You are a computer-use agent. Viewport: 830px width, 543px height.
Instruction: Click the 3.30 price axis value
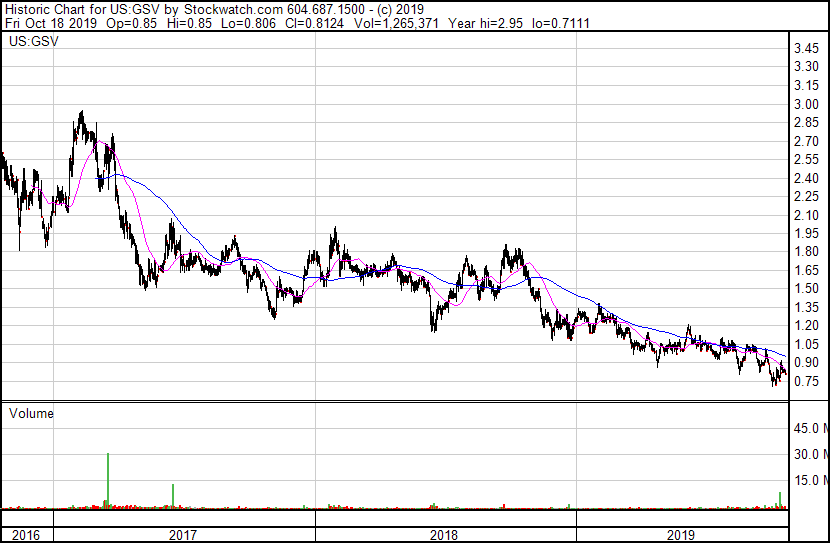point(806,67)
